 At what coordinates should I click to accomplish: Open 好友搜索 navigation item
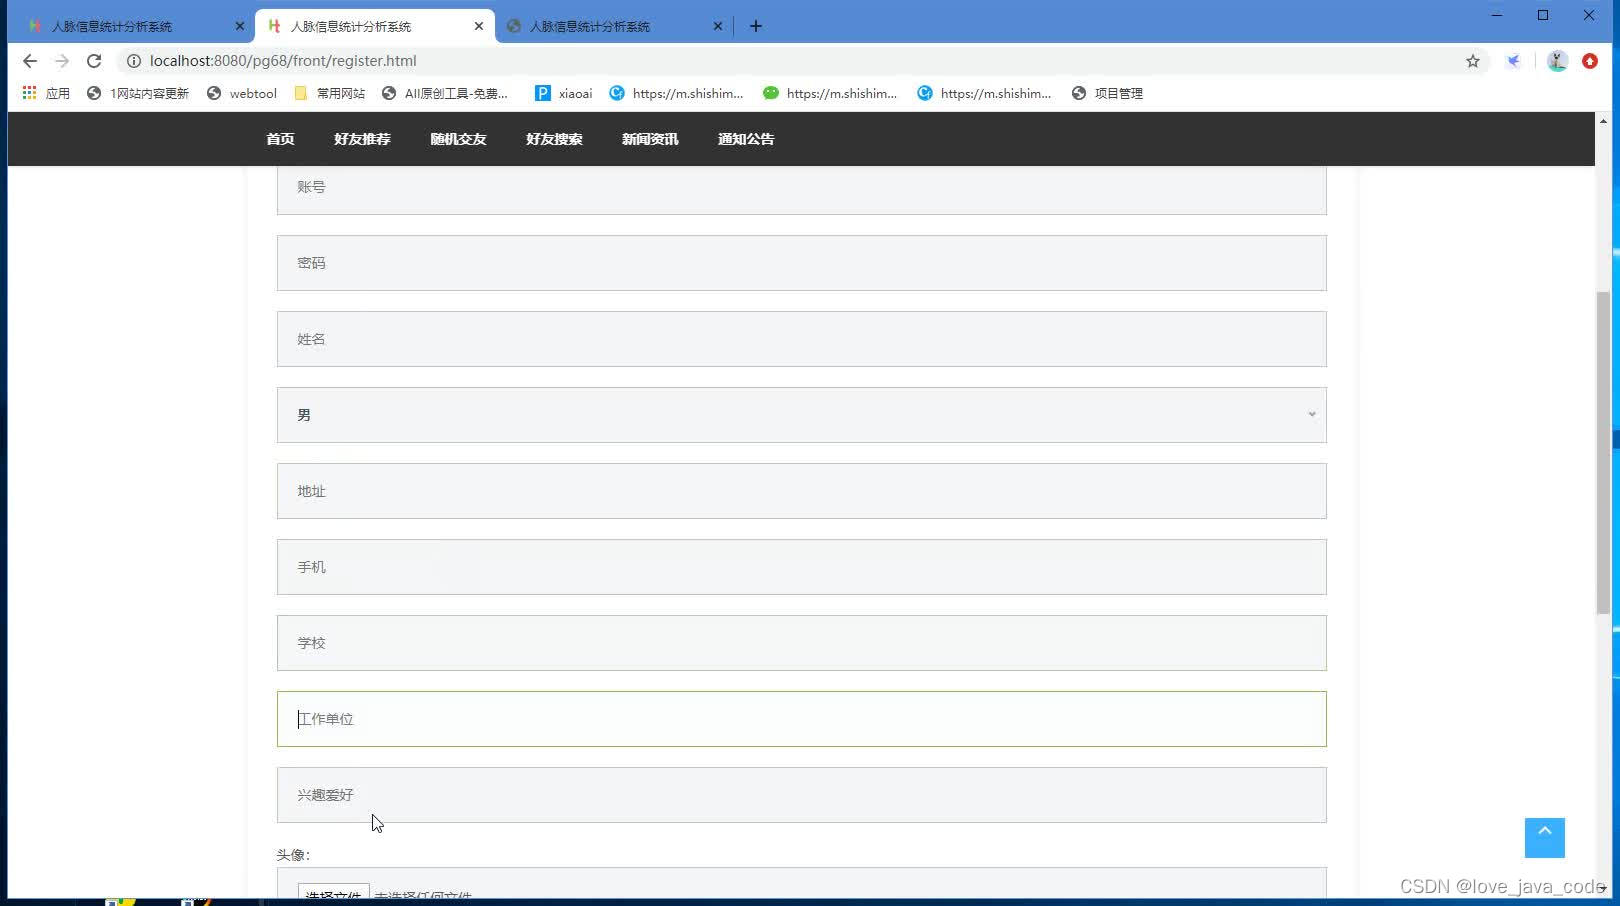(554, 139)
